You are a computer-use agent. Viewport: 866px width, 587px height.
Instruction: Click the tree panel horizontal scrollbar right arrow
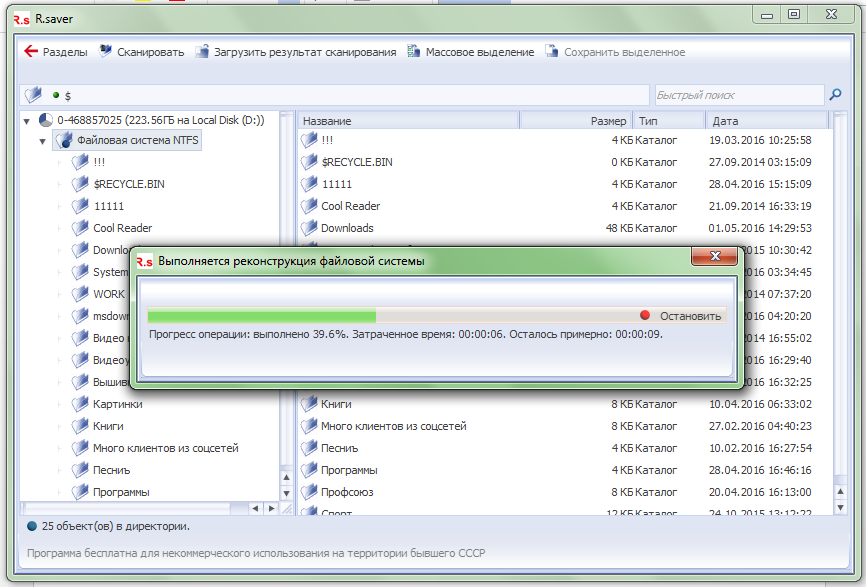[271, 508]
